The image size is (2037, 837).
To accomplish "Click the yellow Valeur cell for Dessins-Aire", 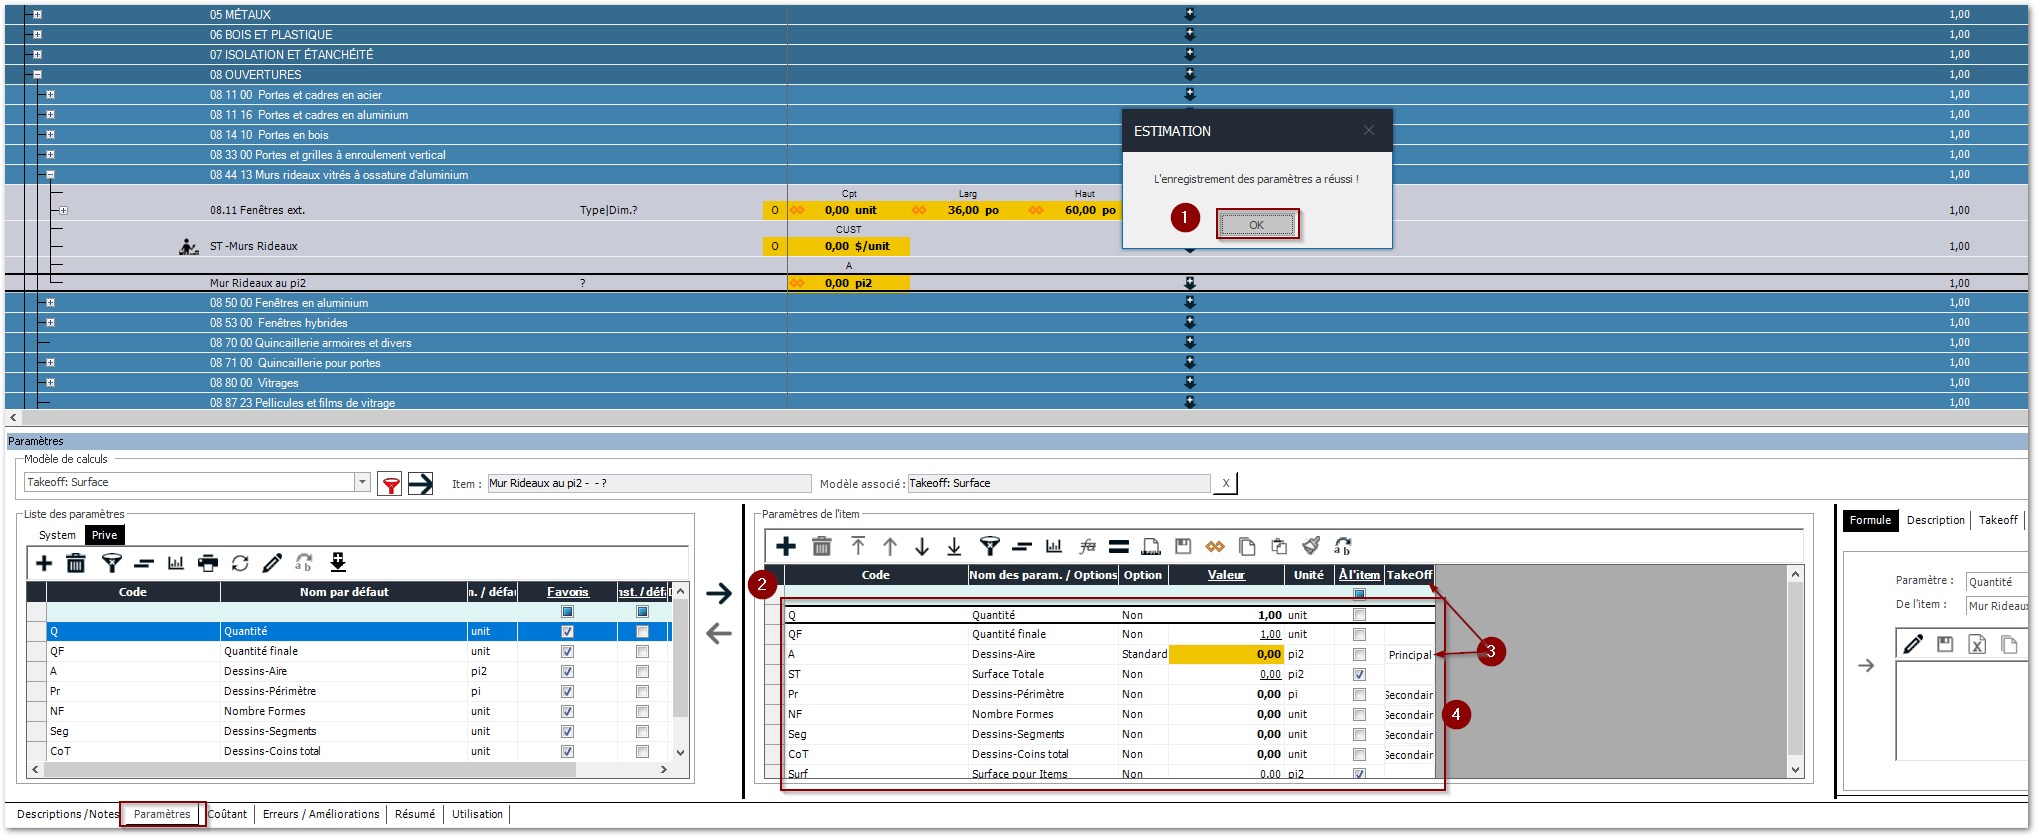I will click(1226, 655).
